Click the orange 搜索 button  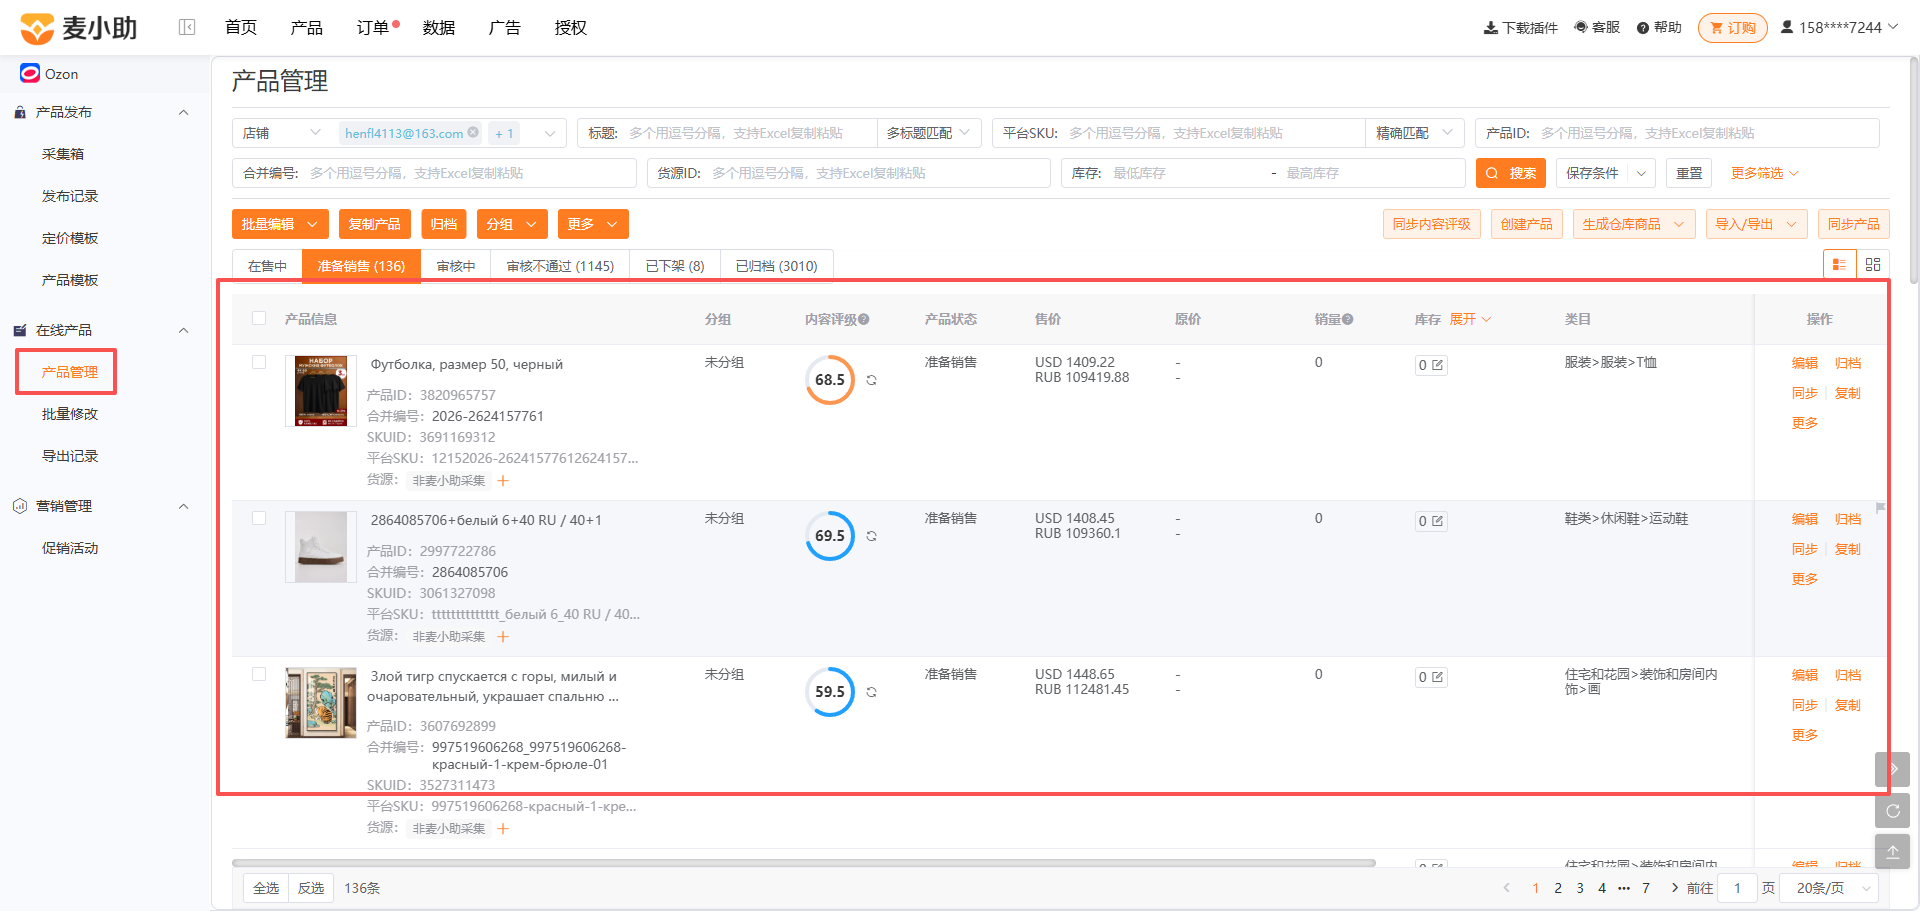tap(1511, 173)
